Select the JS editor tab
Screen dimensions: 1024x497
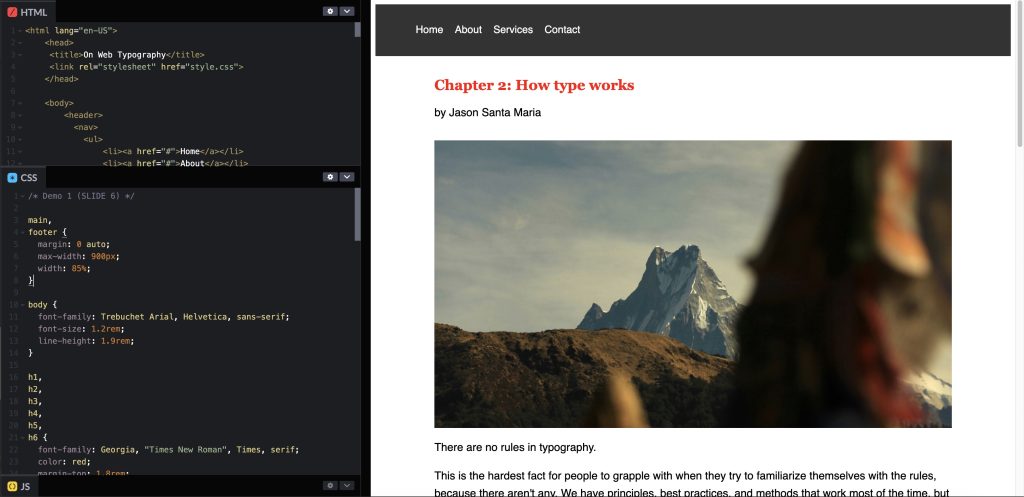pos(19,486)
